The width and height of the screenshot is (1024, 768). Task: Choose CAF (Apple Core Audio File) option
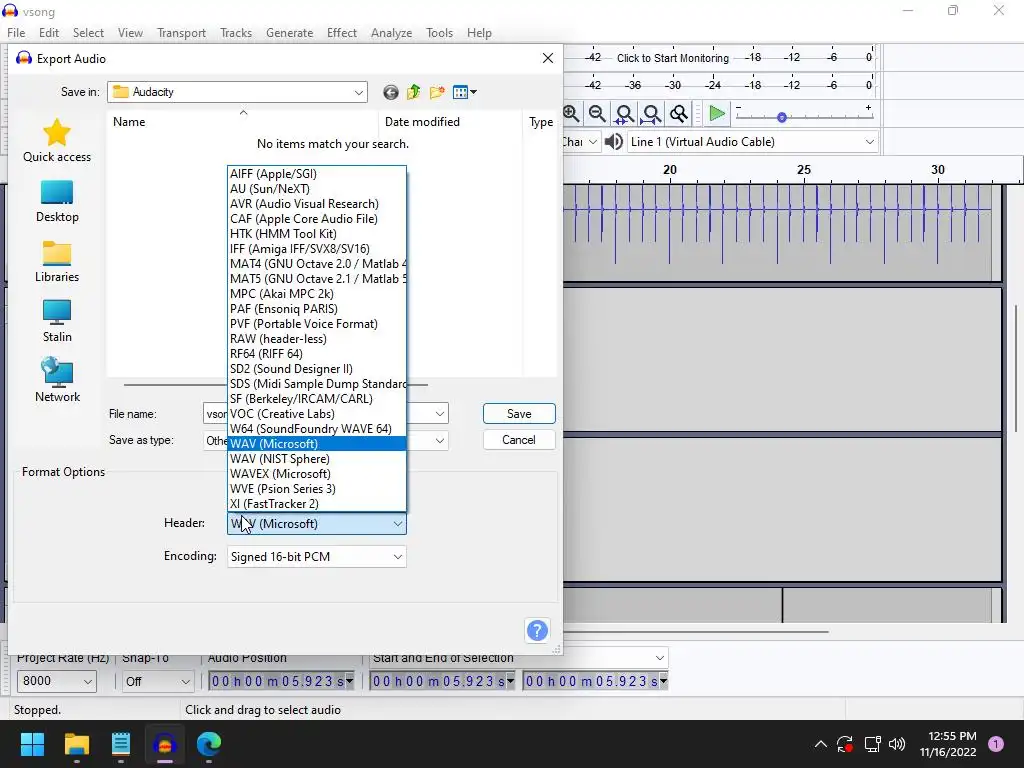coord(317,219)
